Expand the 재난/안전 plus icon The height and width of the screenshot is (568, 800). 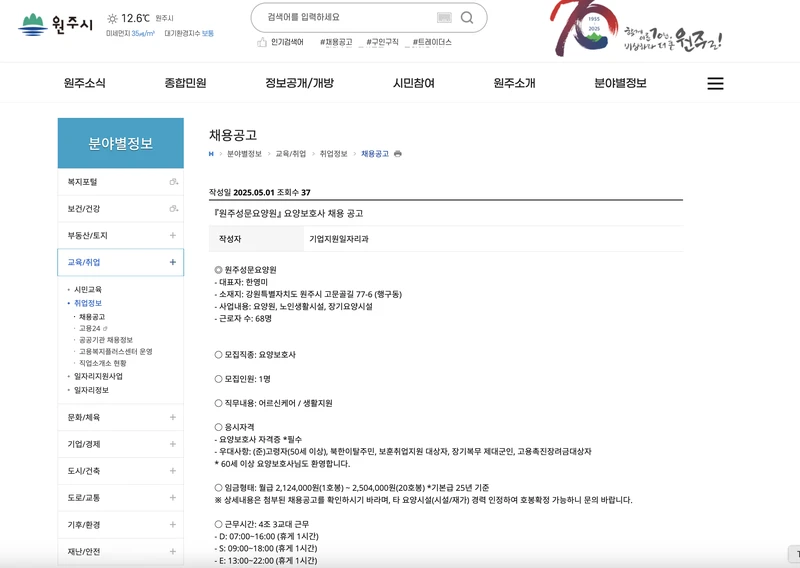173,551
